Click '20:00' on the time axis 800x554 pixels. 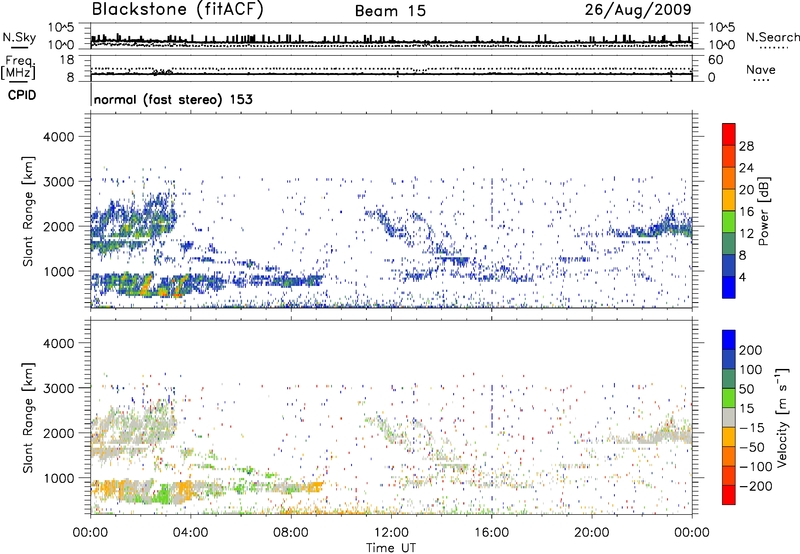click(592, 533)
